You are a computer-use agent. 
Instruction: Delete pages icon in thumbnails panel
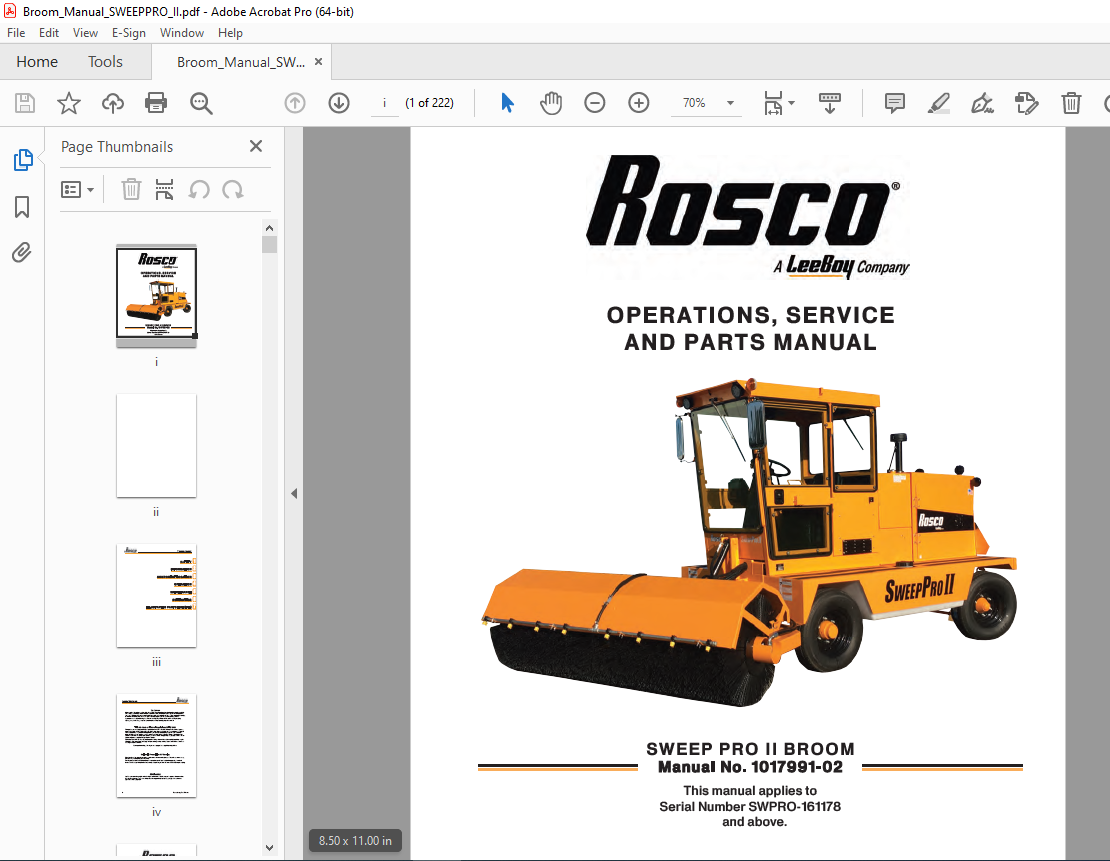point(131,190)
